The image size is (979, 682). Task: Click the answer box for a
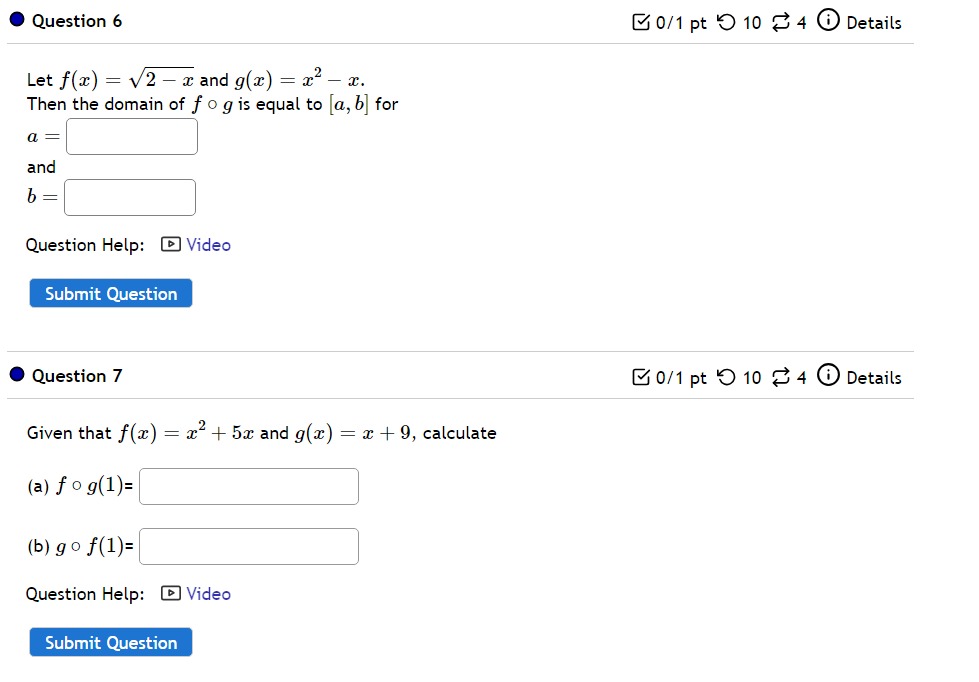point(131,136)
